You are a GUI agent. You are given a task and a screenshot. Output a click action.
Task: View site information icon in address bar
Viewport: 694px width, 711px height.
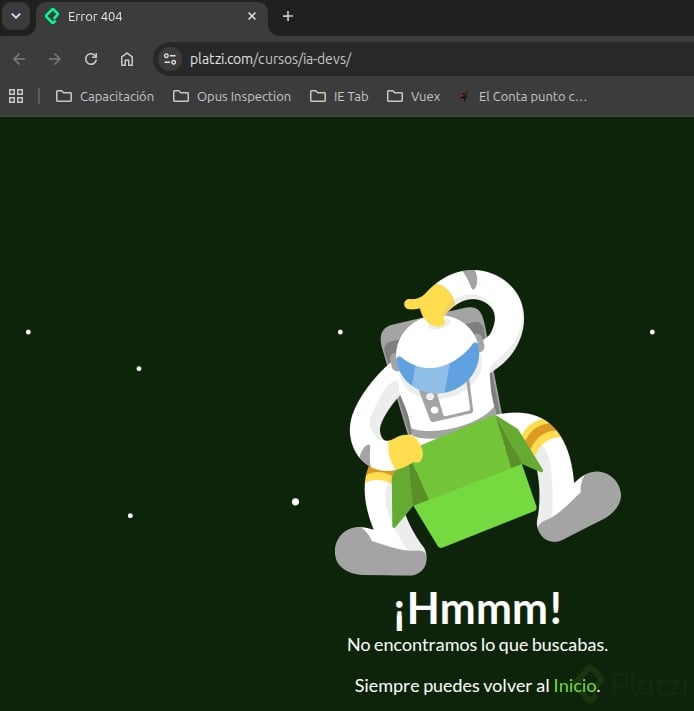click(170, 59)
